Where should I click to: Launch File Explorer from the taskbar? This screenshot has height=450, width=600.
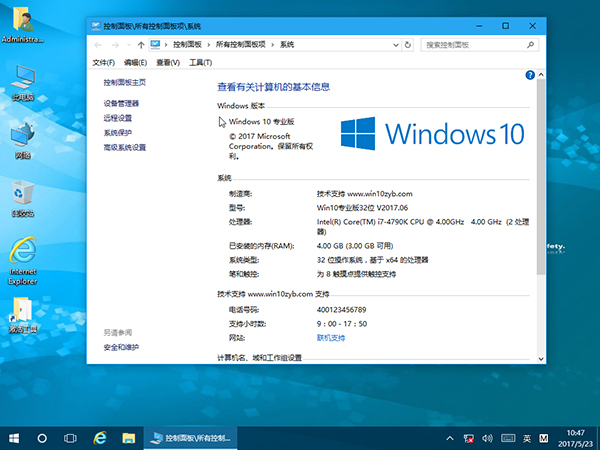point(128,438)
